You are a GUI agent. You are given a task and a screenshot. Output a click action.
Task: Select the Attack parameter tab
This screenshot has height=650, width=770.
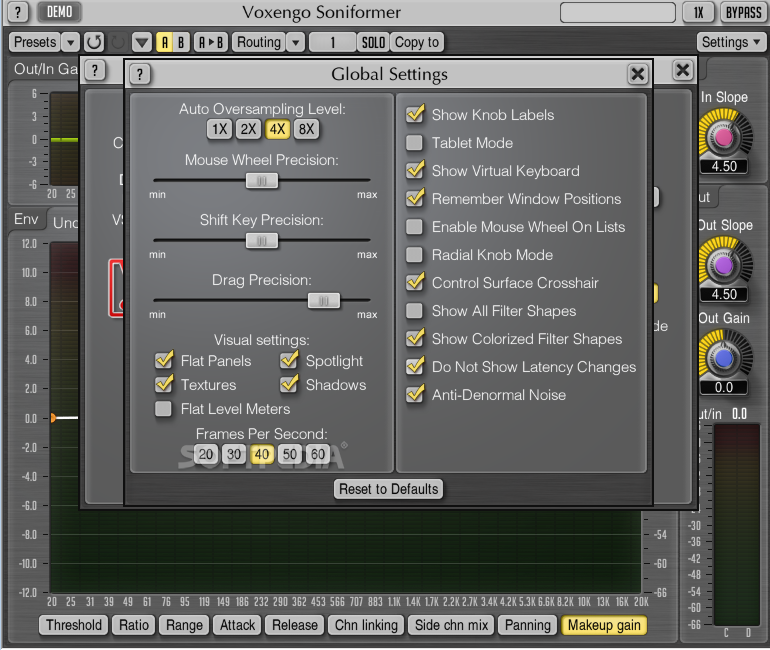coord(237,625)
